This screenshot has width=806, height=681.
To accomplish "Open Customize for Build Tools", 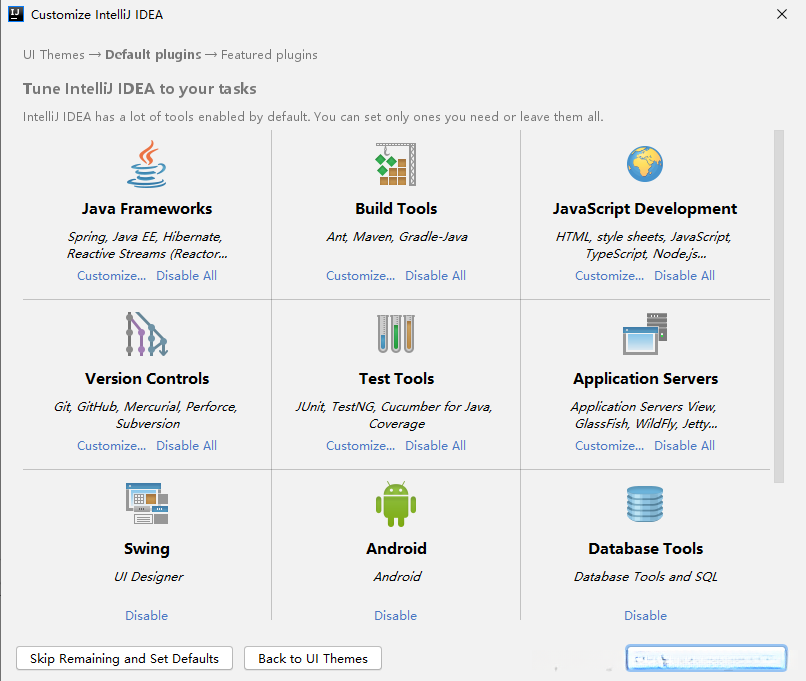I will [x=360, y=276].
